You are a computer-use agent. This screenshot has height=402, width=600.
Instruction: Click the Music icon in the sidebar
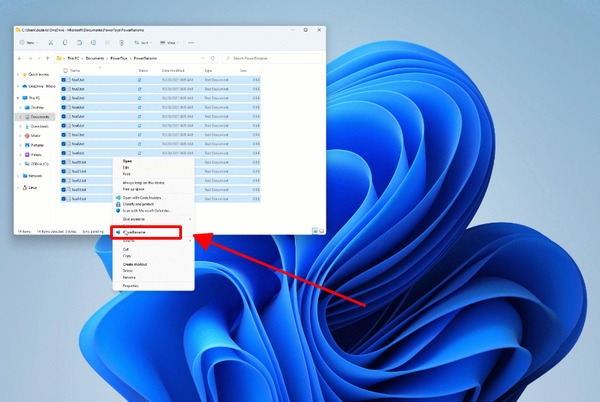click(27, 136)
